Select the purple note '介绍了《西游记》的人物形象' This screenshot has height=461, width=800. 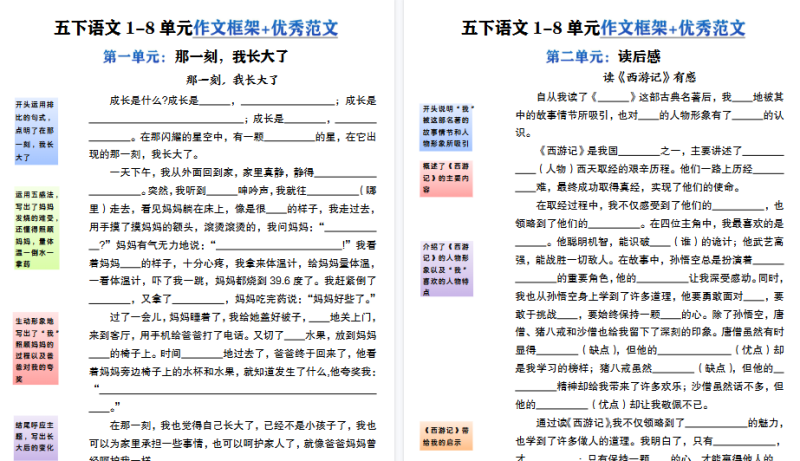tap(446, 269)
